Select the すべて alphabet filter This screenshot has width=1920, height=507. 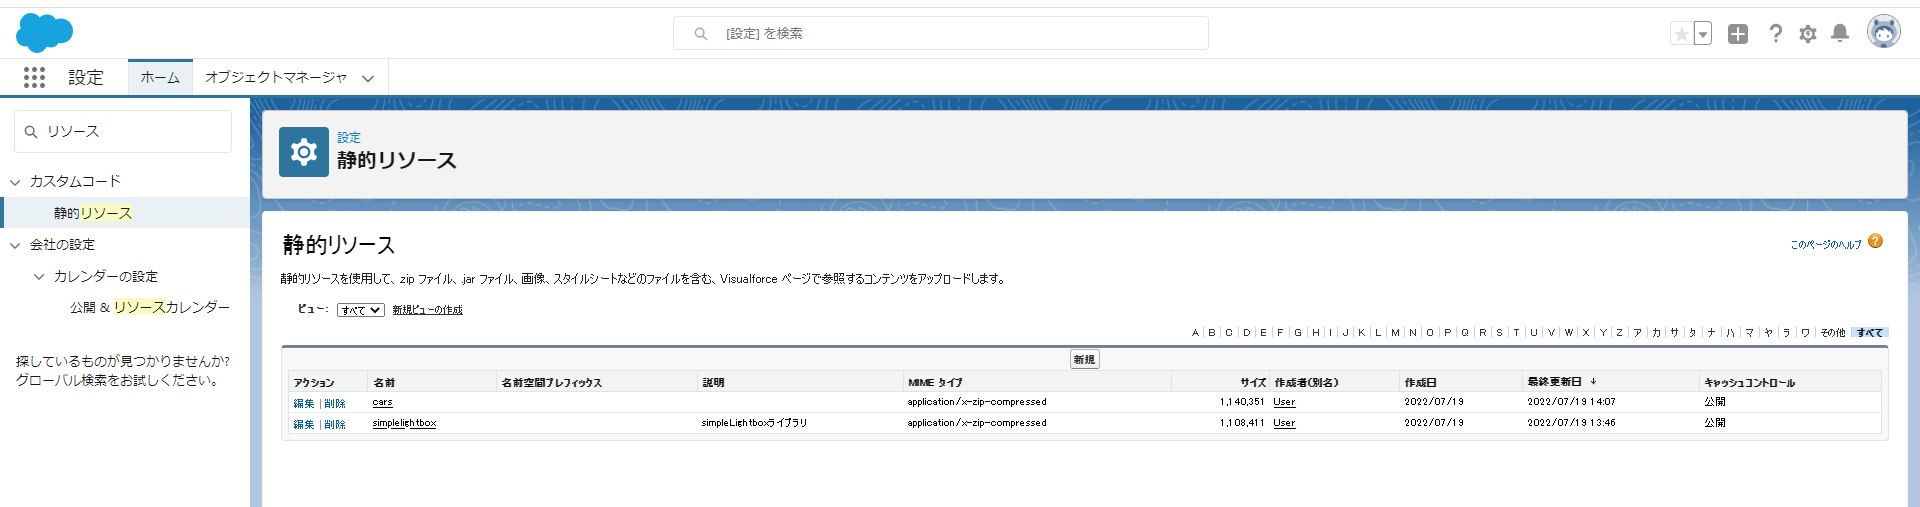tap(1870, 333)
